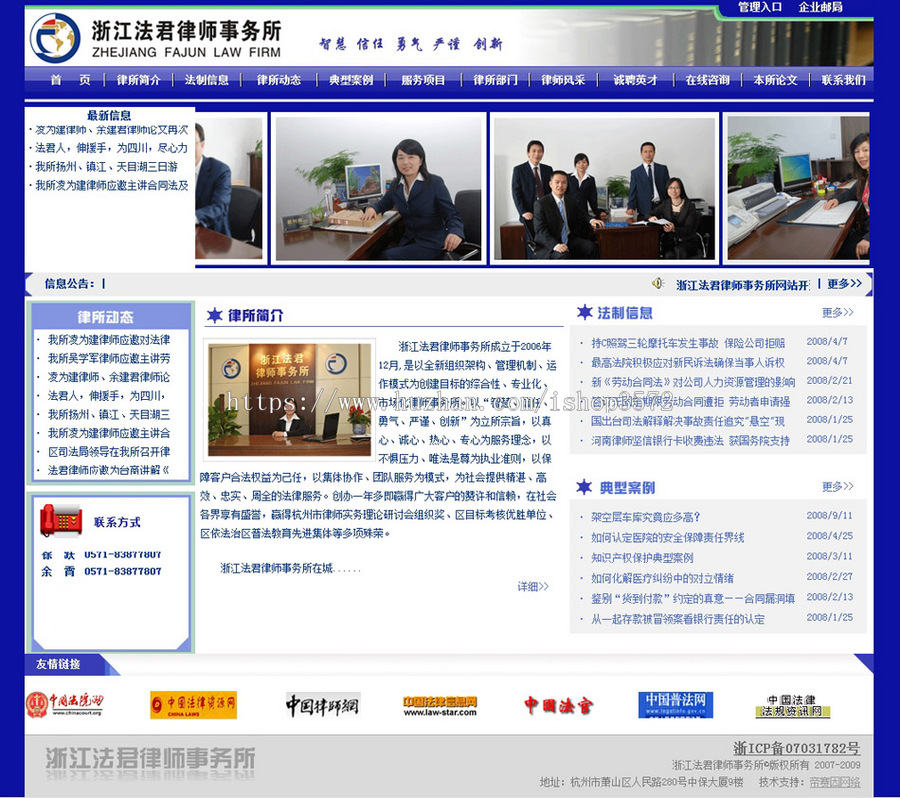Viewport: 900px width, 798px height.
Task: Open 更多 in the announcement bar
Action: [x=844, y=283]
